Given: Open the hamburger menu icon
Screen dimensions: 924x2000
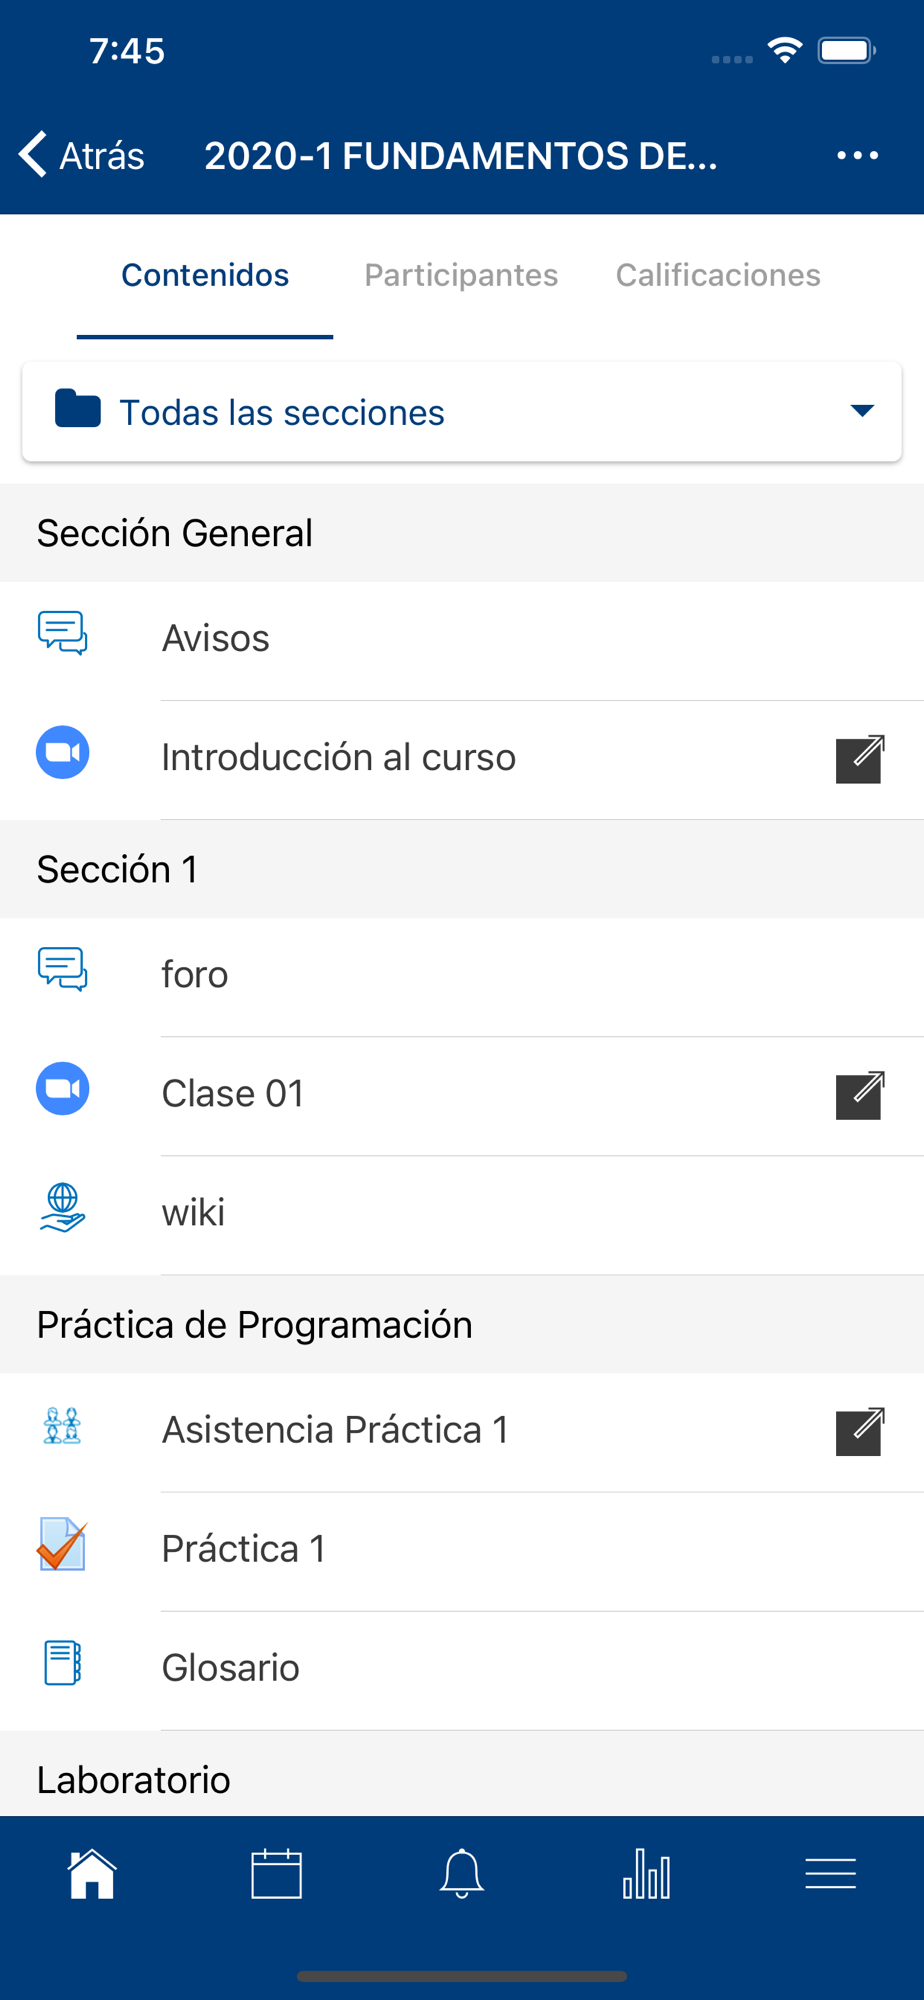Looking at the screenshot, I should pyautogui.click(x=831, y=1873).
